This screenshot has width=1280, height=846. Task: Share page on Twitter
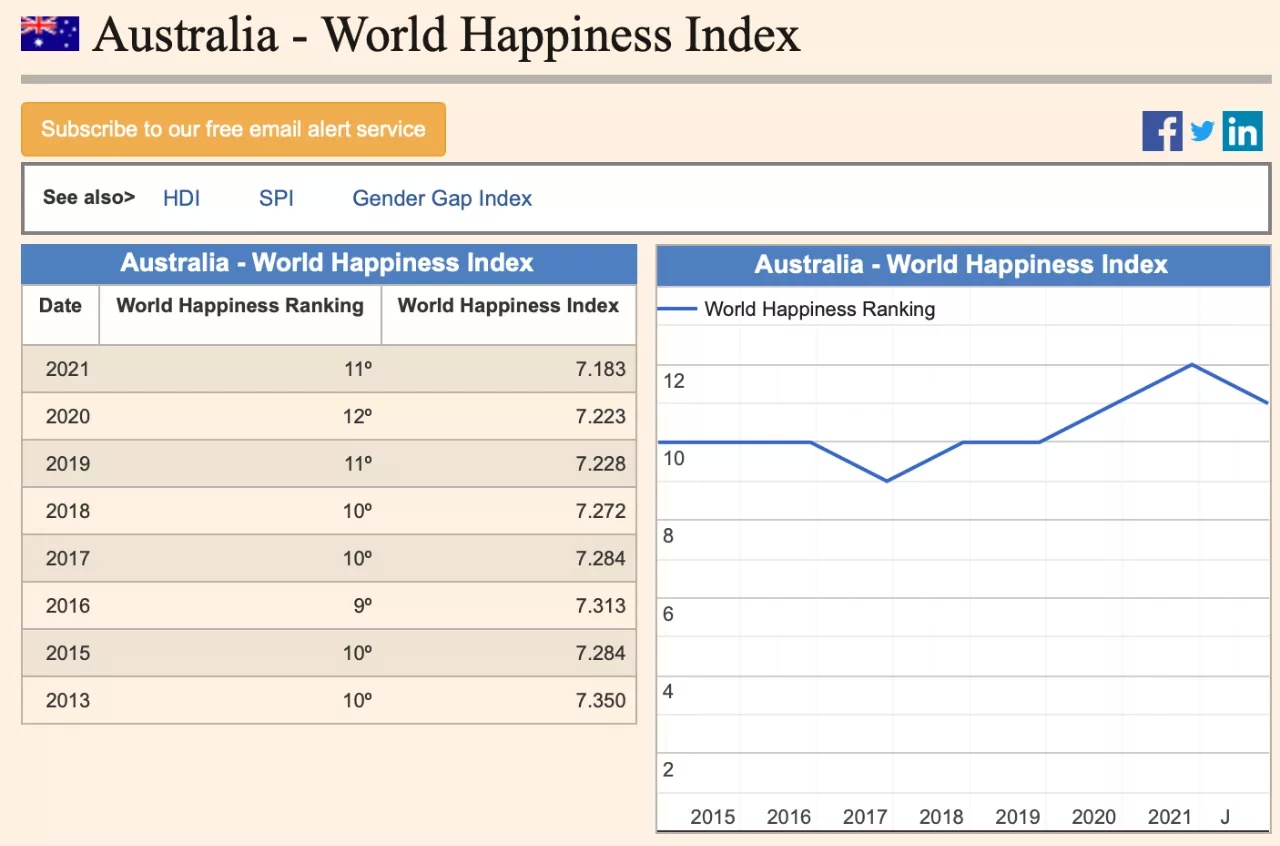[x=1202, y=131]
